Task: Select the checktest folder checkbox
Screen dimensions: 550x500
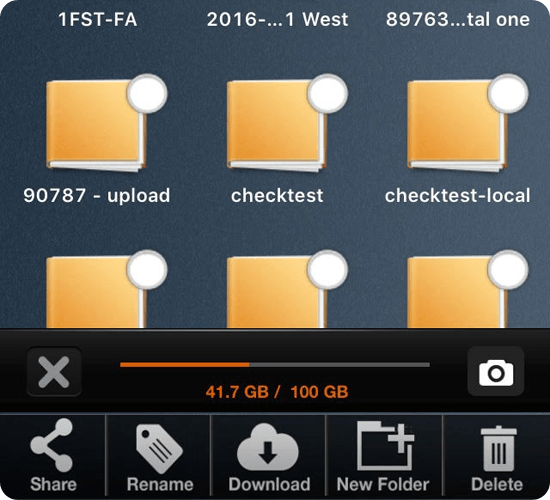Action: click(x=327, y=94)
